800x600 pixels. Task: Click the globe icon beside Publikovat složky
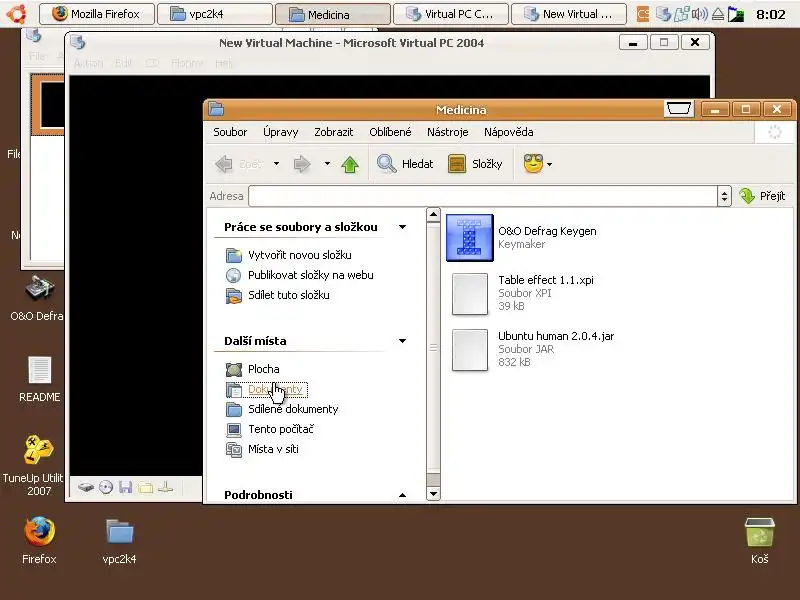click(234, 275)
